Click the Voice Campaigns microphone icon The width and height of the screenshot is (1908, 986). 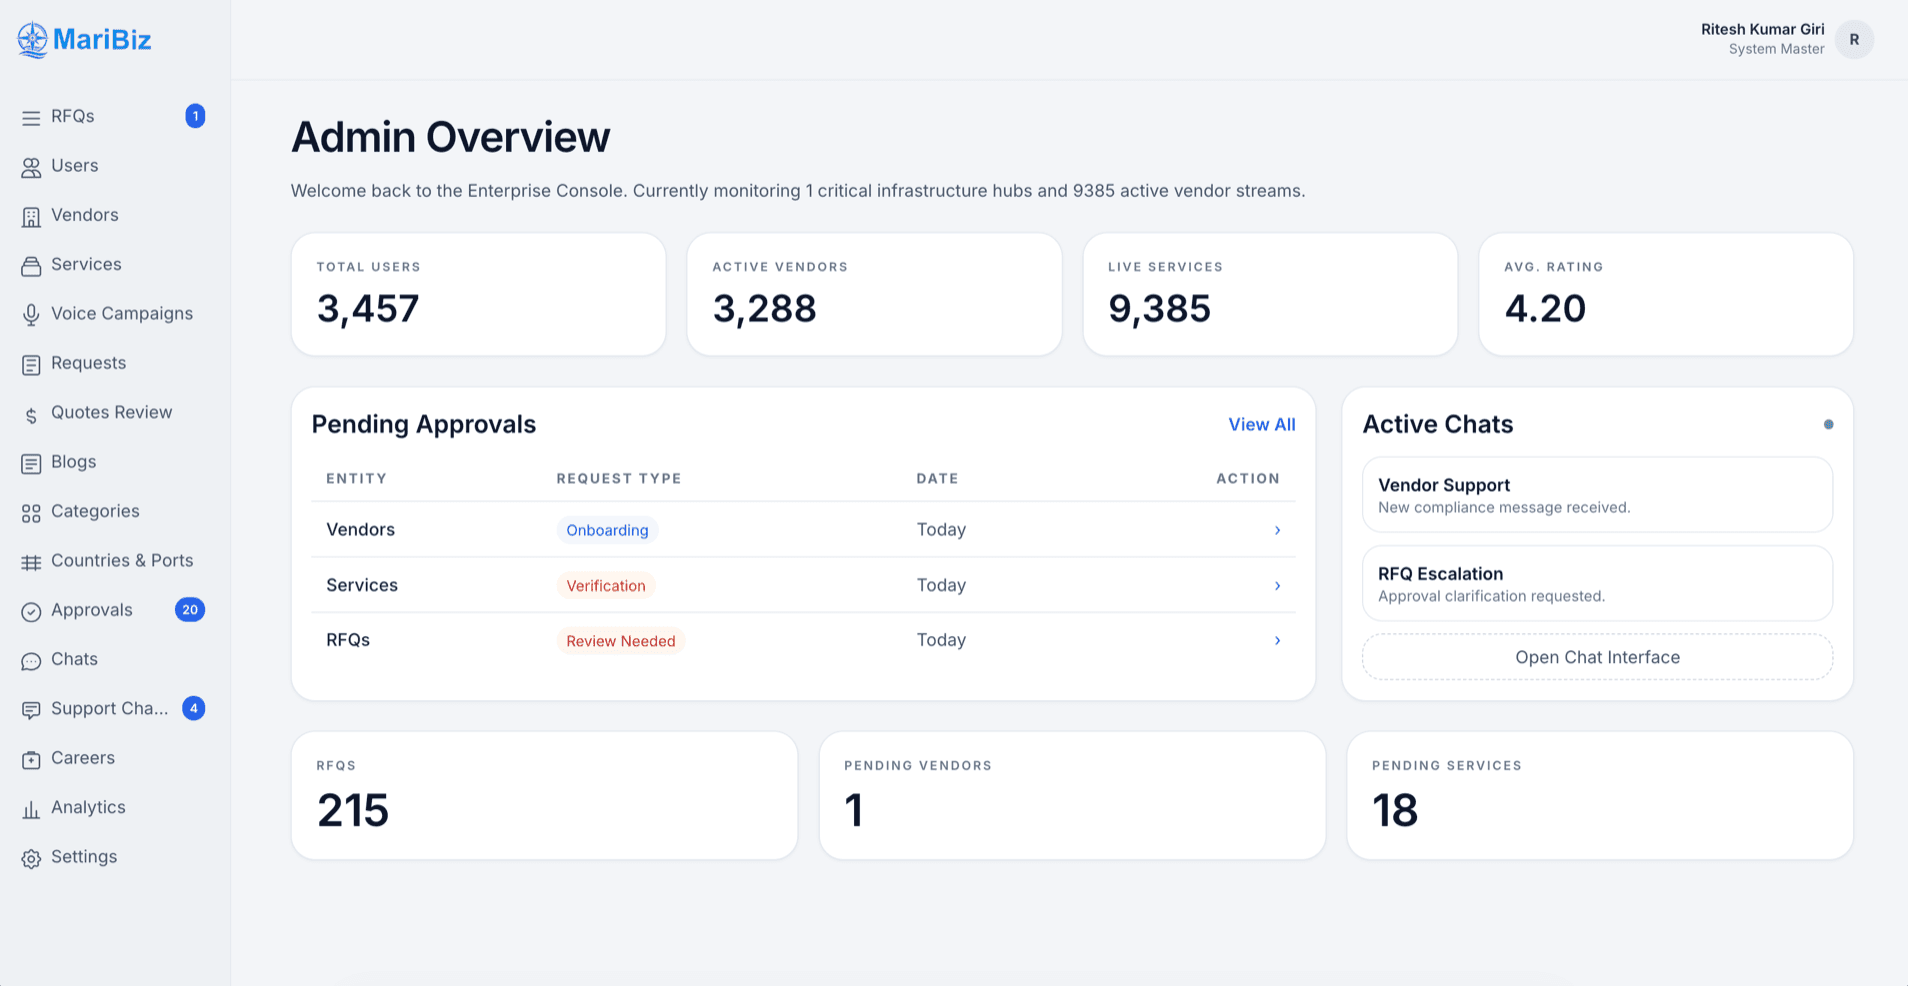[x=31, y=315]
